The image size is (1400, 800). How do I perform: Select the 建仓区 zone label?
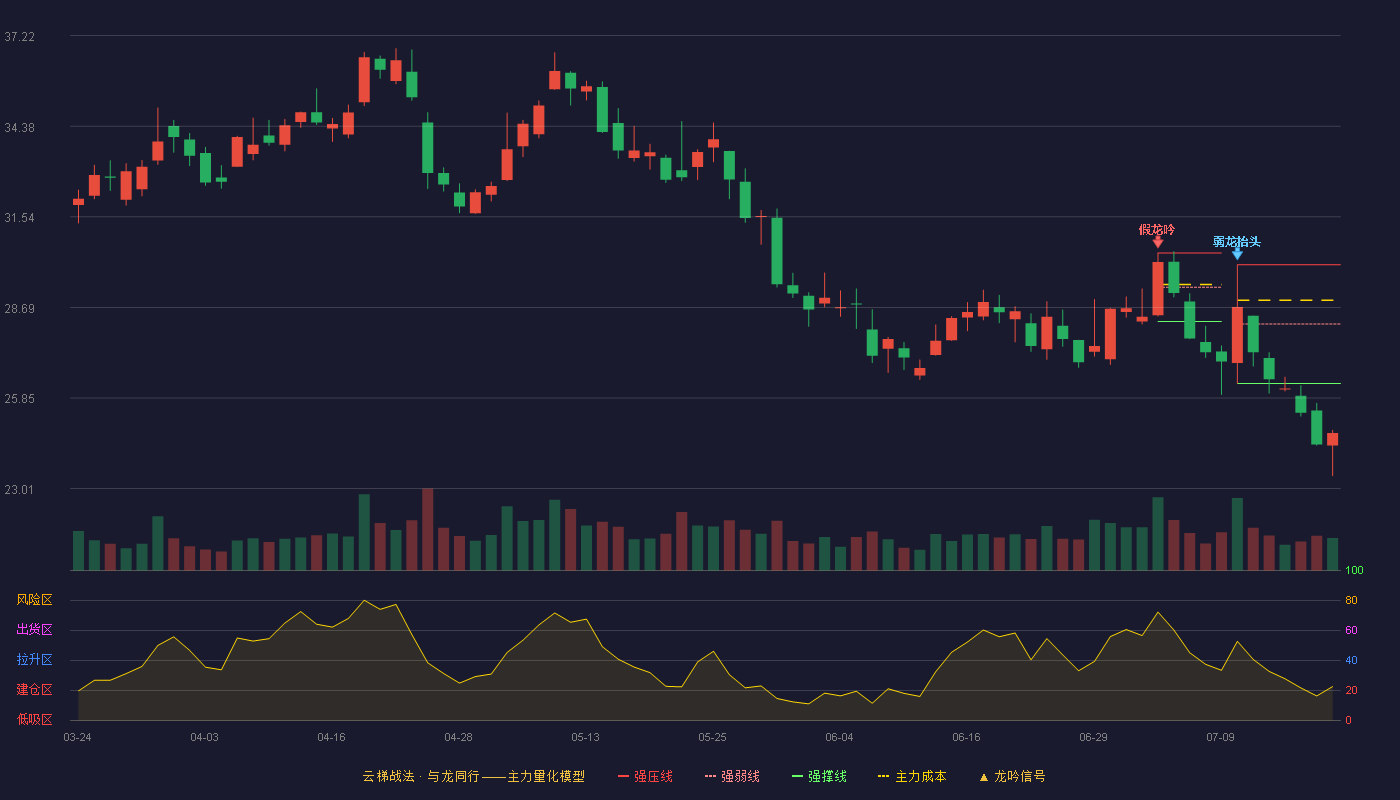coord(34,690)
